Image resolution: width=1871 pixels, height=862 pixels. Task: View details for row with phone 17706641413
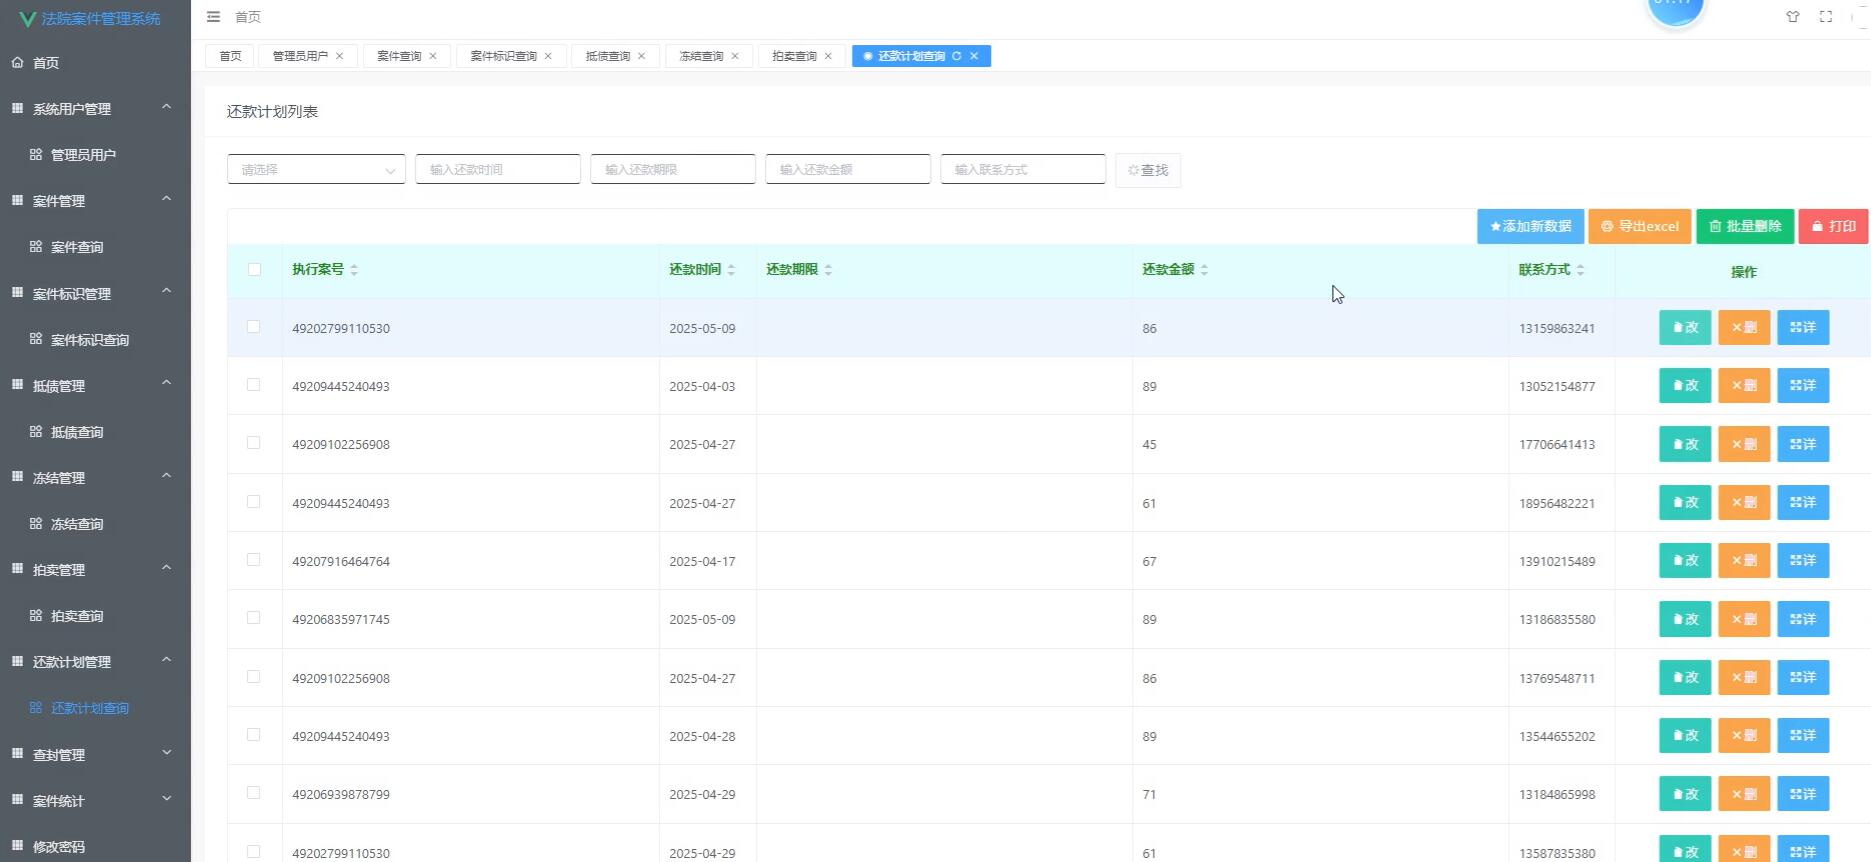click(1803, 444)
